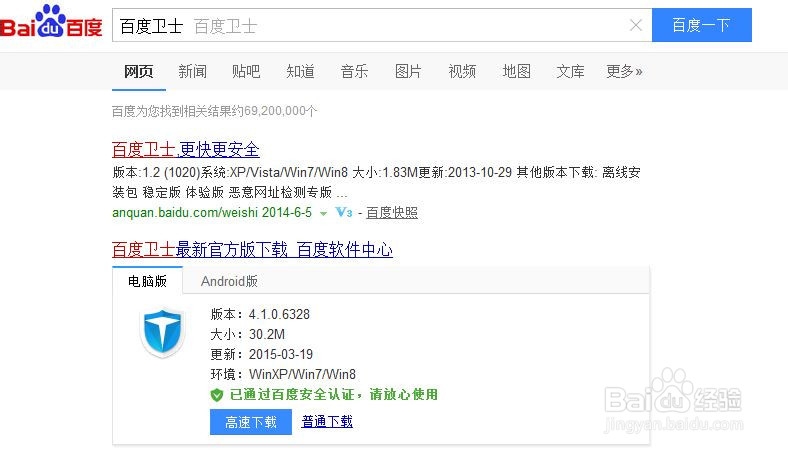Click the 普通下载 link
The image size is (788, 452).
[327, 421]
